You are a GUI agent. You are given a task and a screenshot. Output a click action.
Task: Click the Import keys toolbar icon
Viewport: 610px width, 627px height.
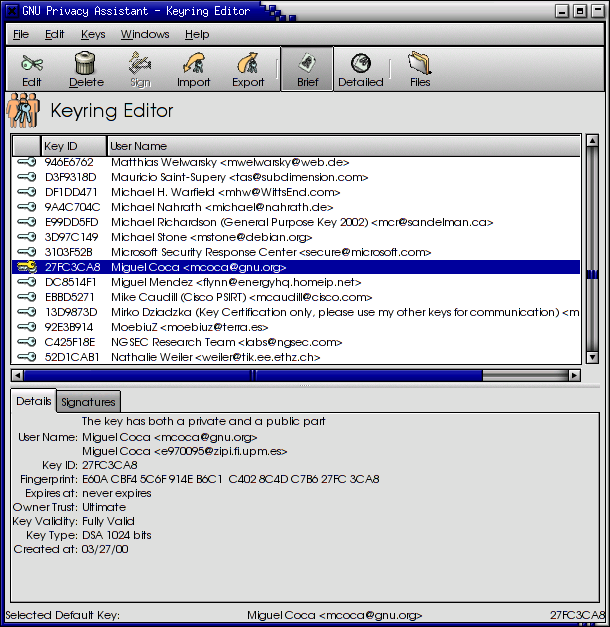[193, 69]
